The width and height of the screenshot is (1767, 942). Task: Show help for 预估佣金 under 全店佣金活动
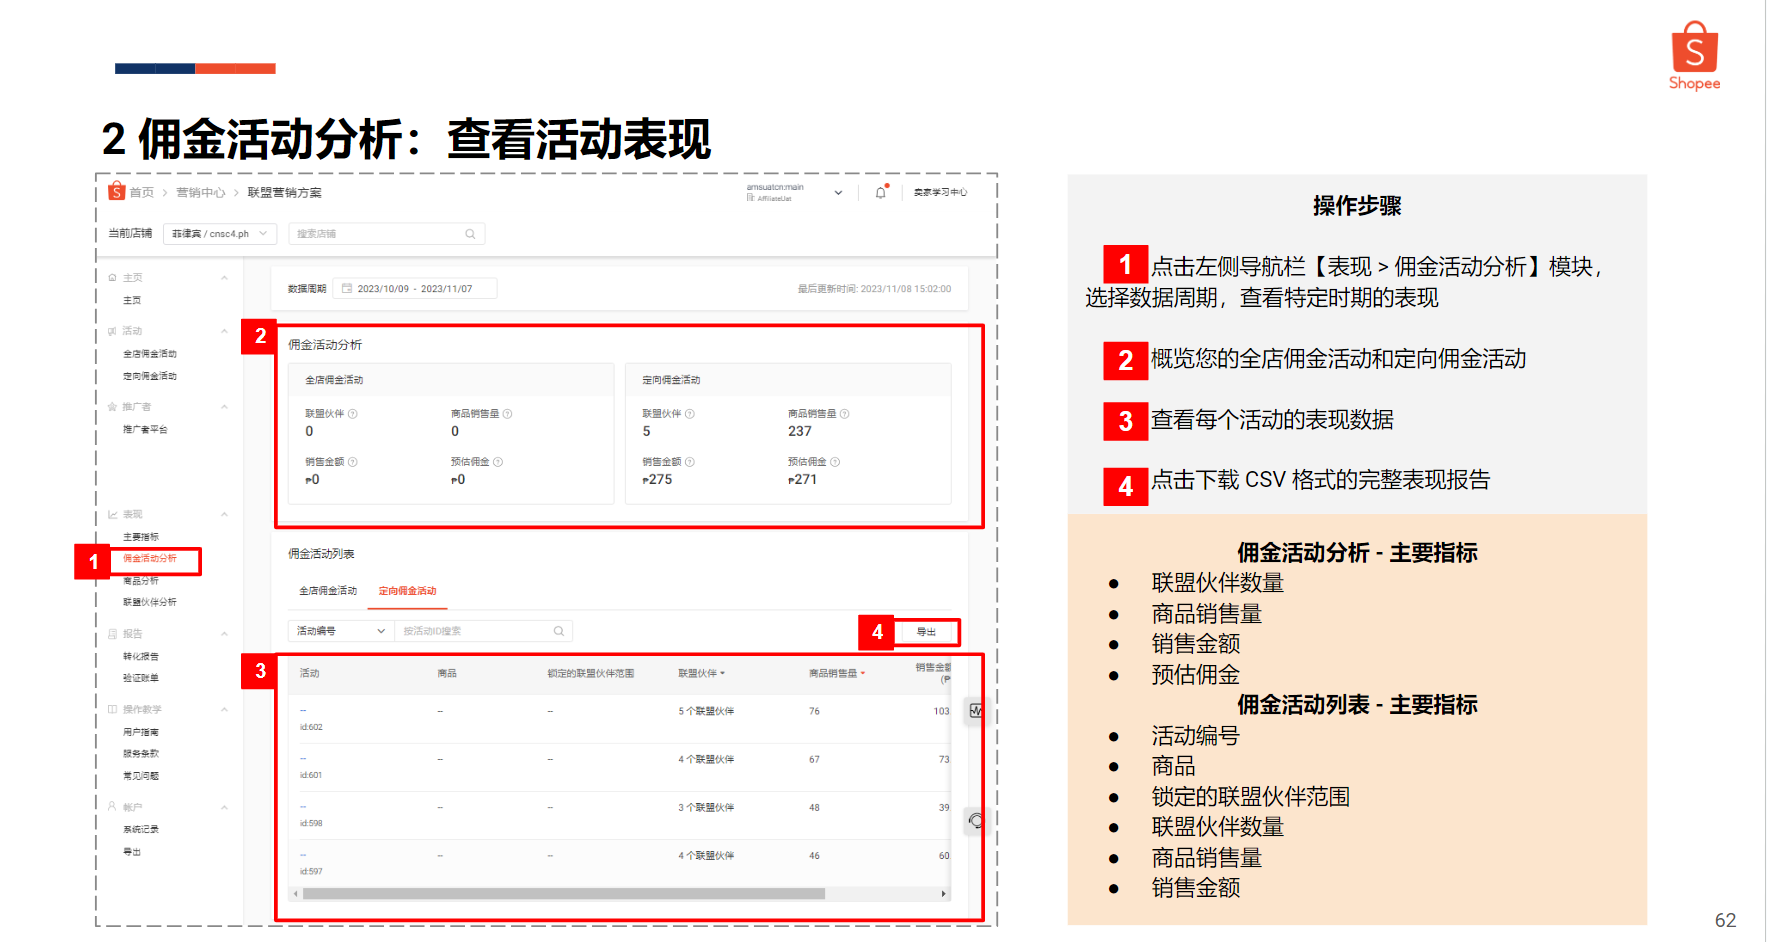498,462
